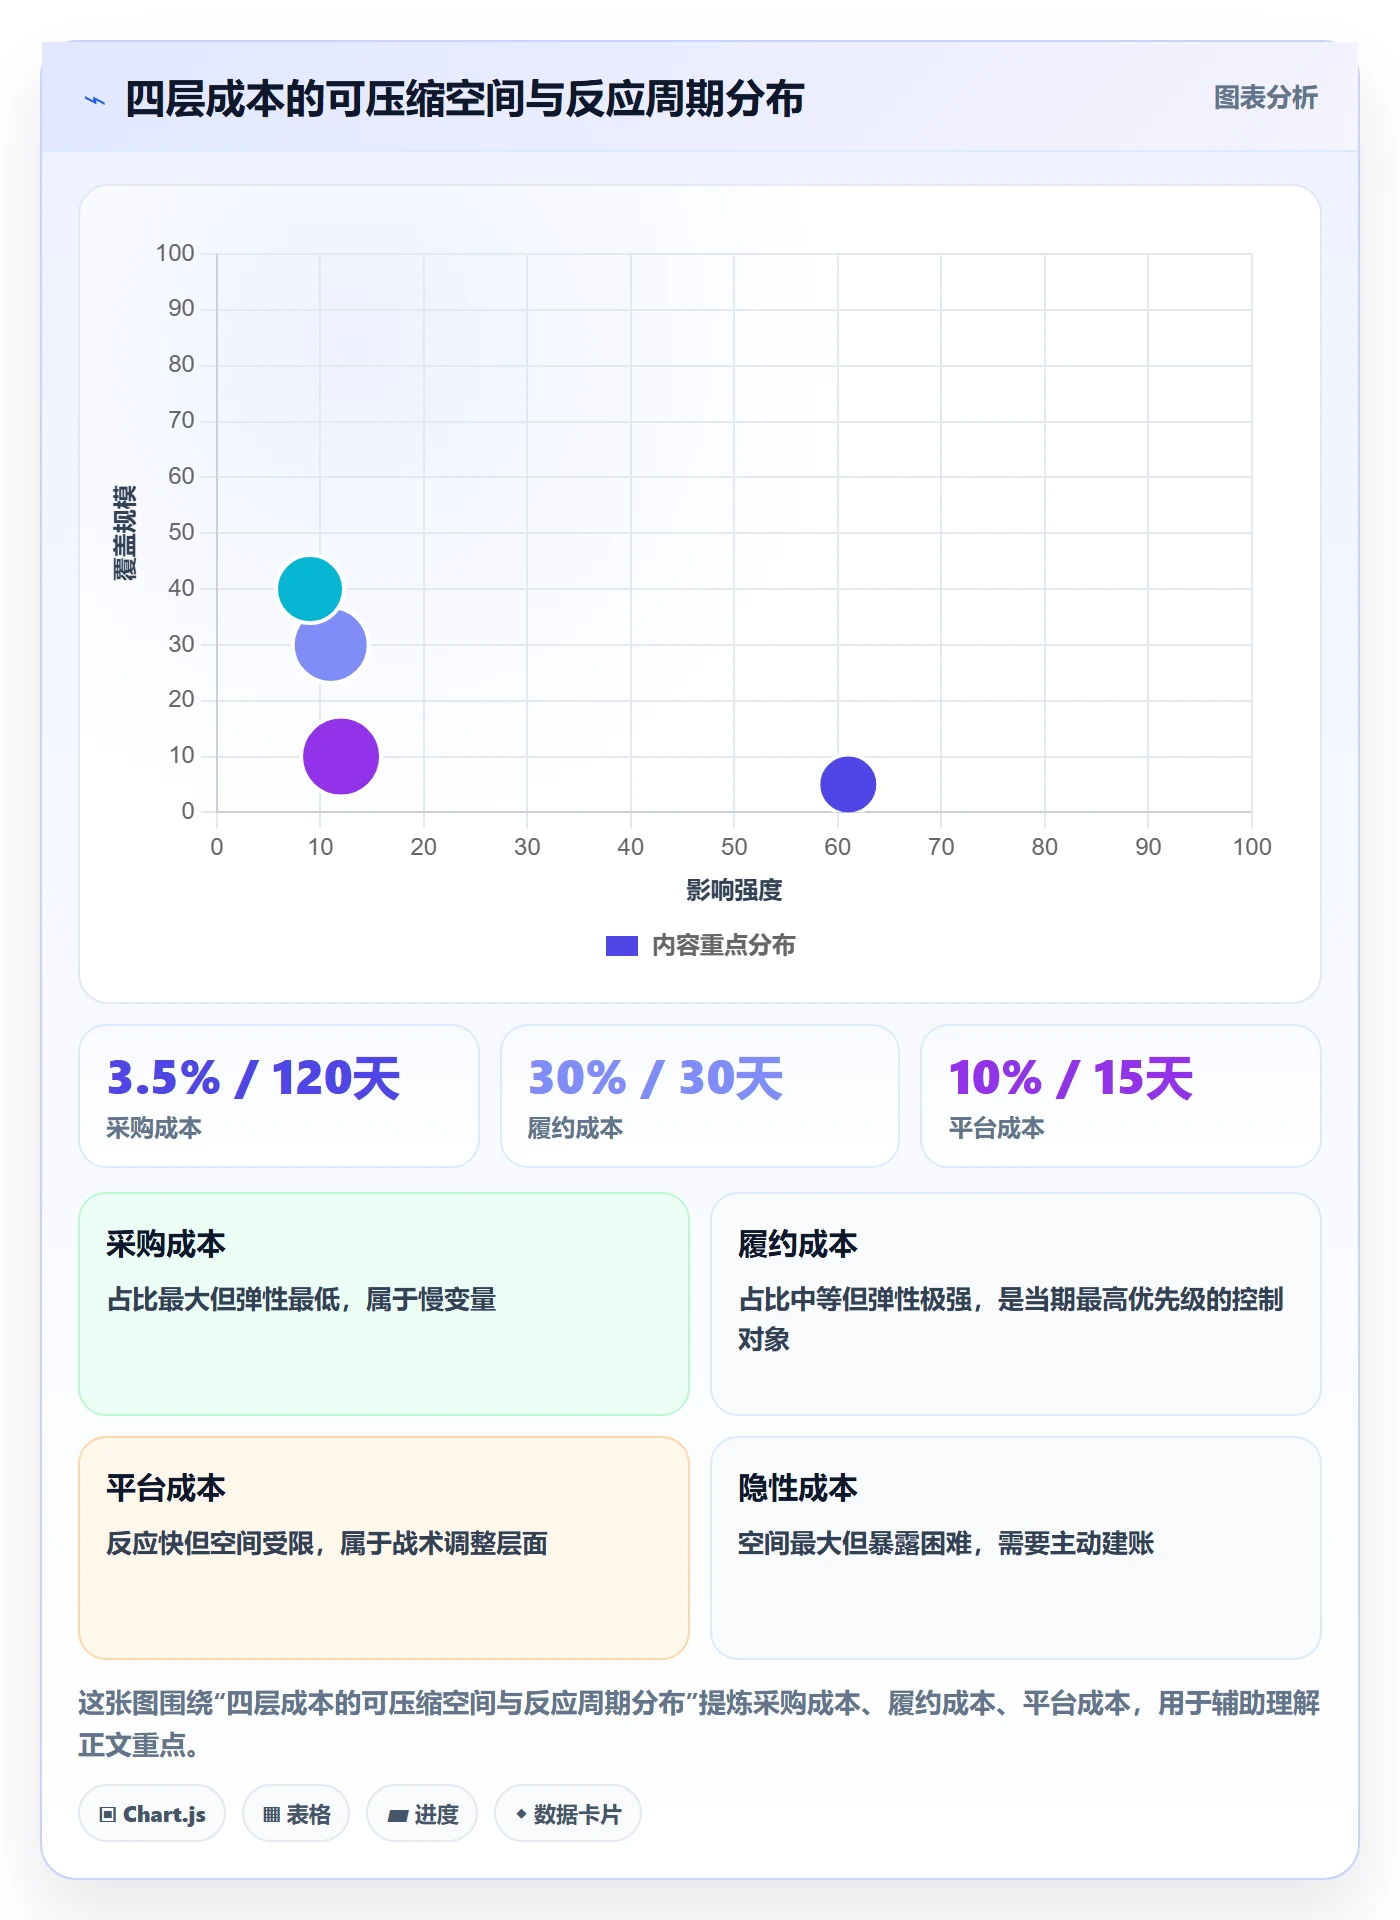
Task: Click the grid icon in the 表格 tag
Action: [271, 1815]
